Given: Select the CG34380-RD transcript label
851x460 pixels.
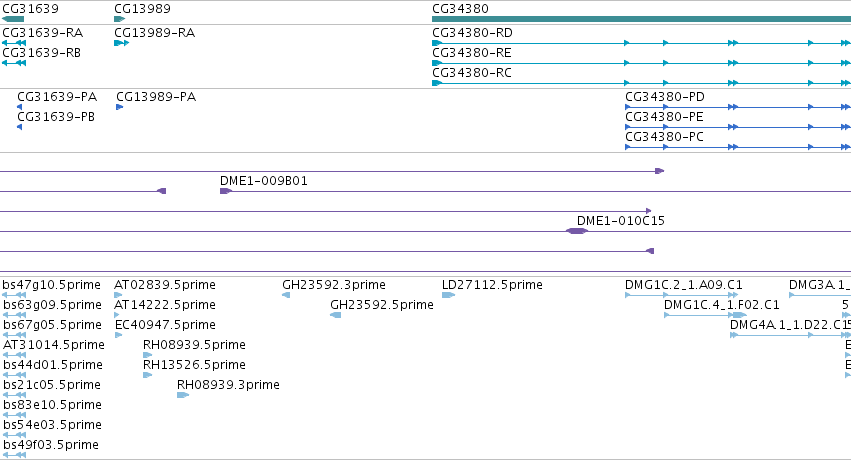Looking at the screenshot, I should click(472, 33).
